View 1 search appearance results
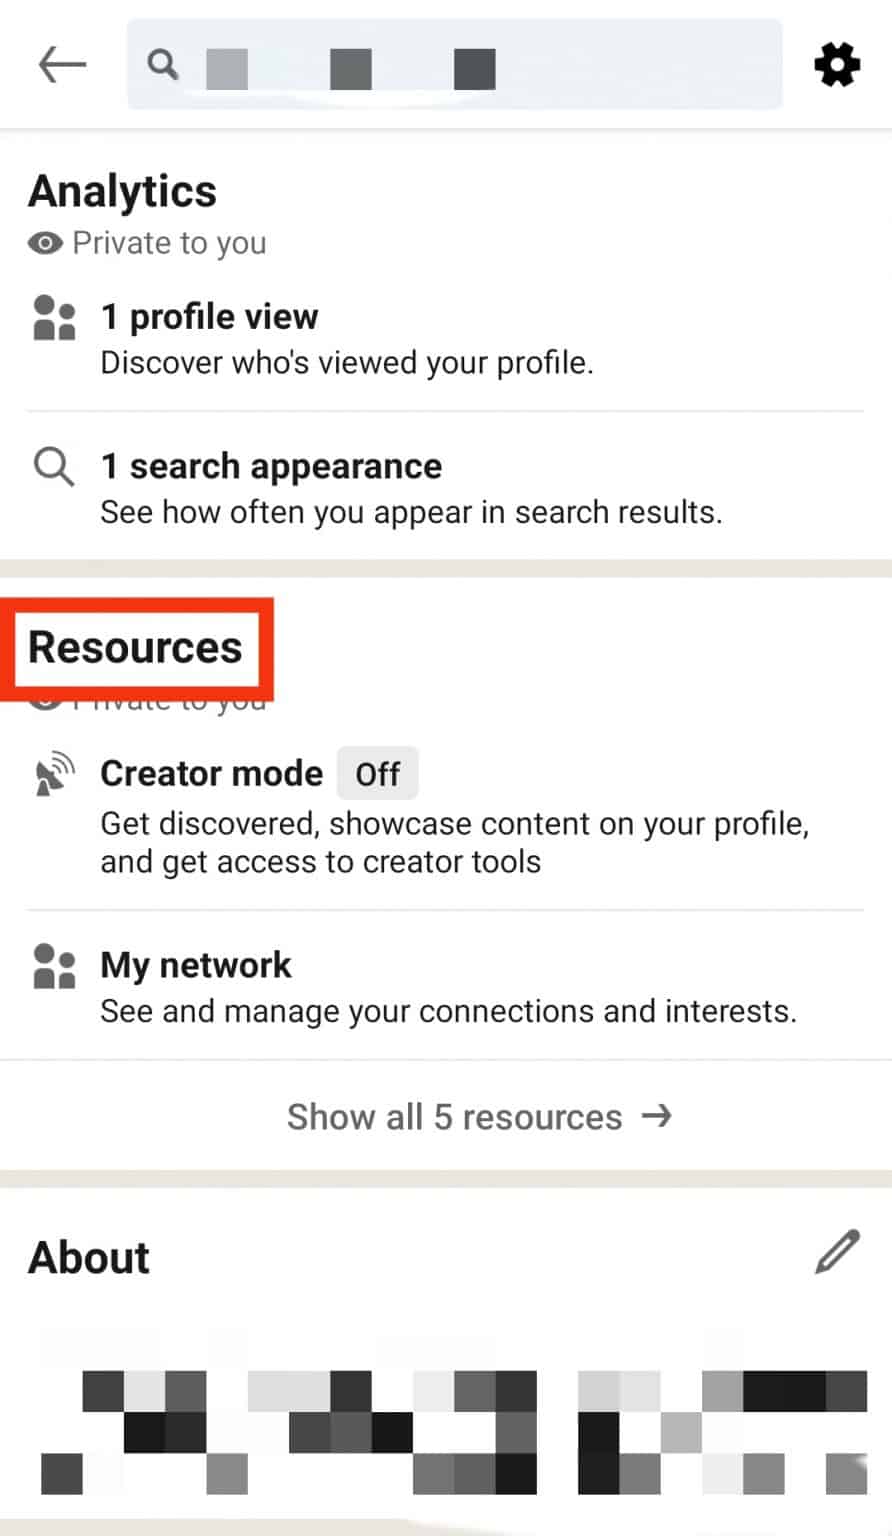Screen dimensions: 892x1536 [x=270, y=466]
